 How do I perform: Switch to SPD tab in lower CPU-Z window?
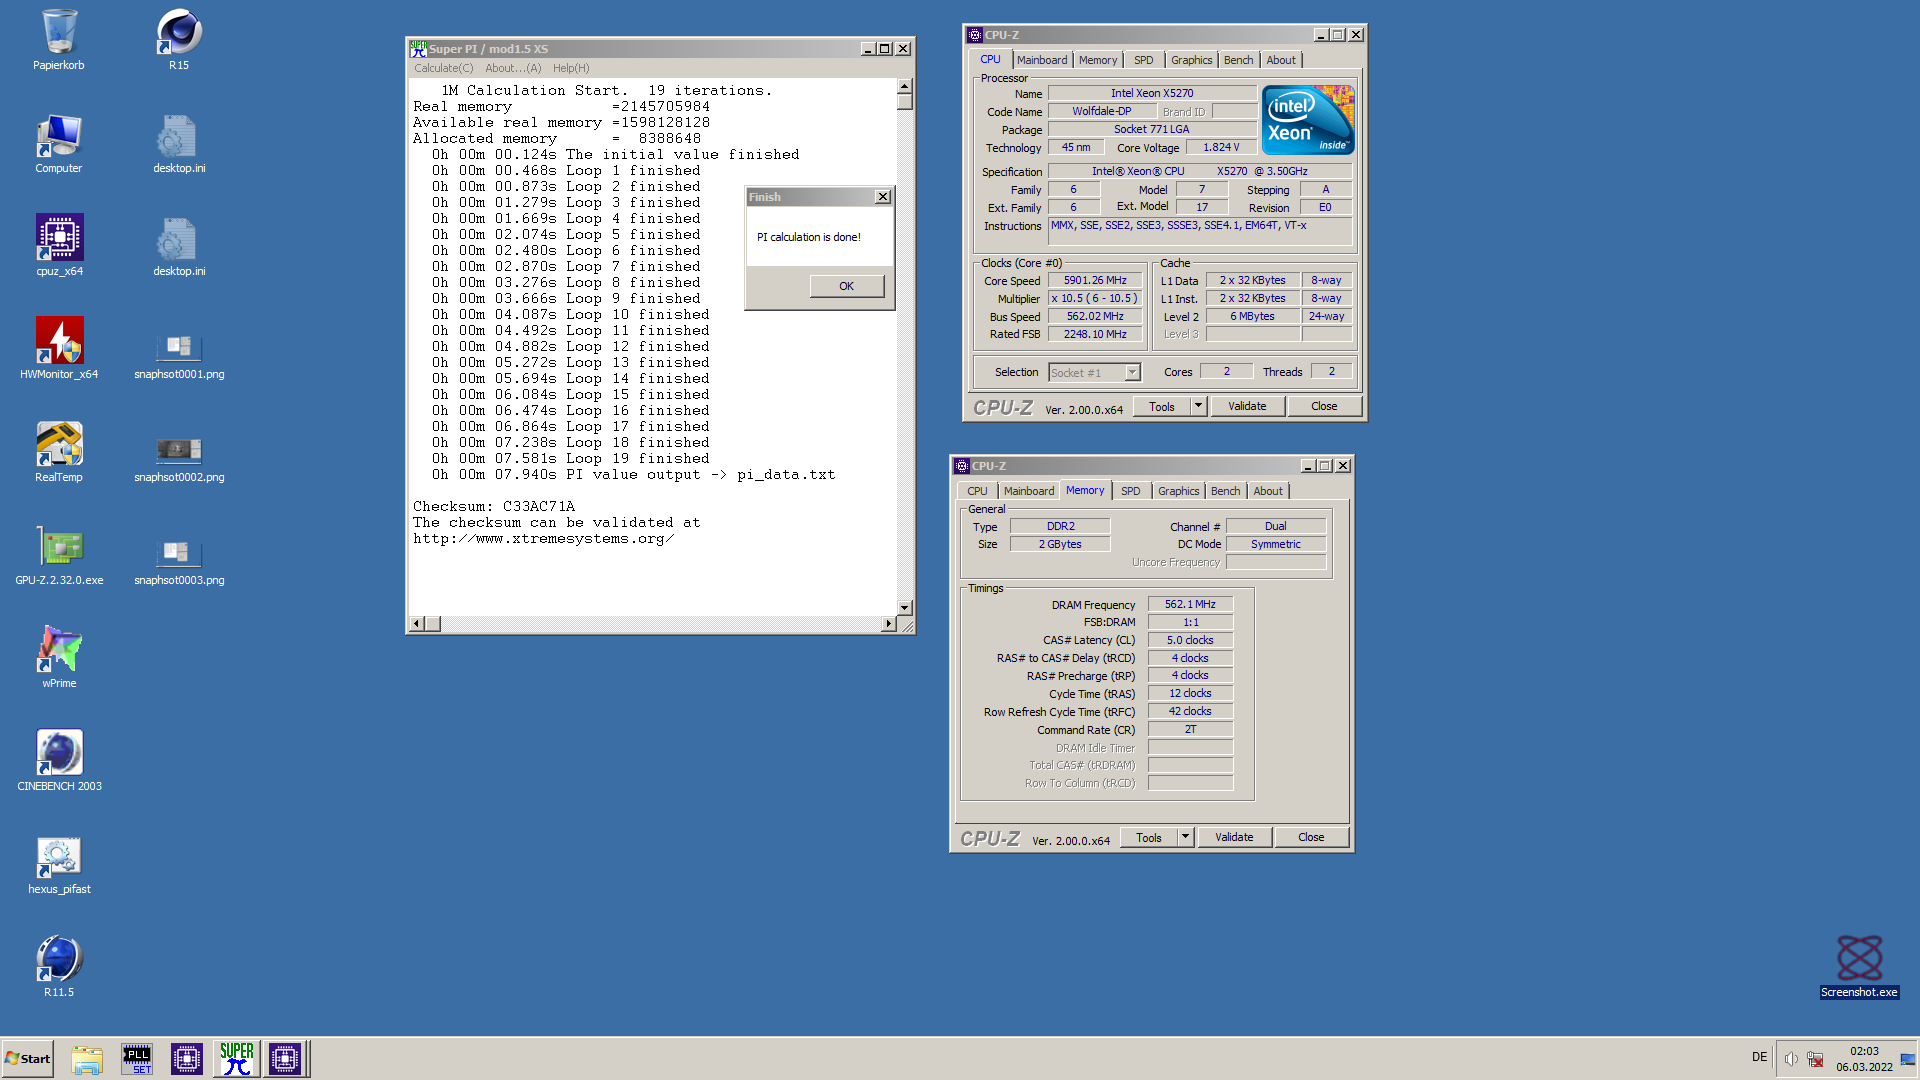click(x=1131, y=491)
